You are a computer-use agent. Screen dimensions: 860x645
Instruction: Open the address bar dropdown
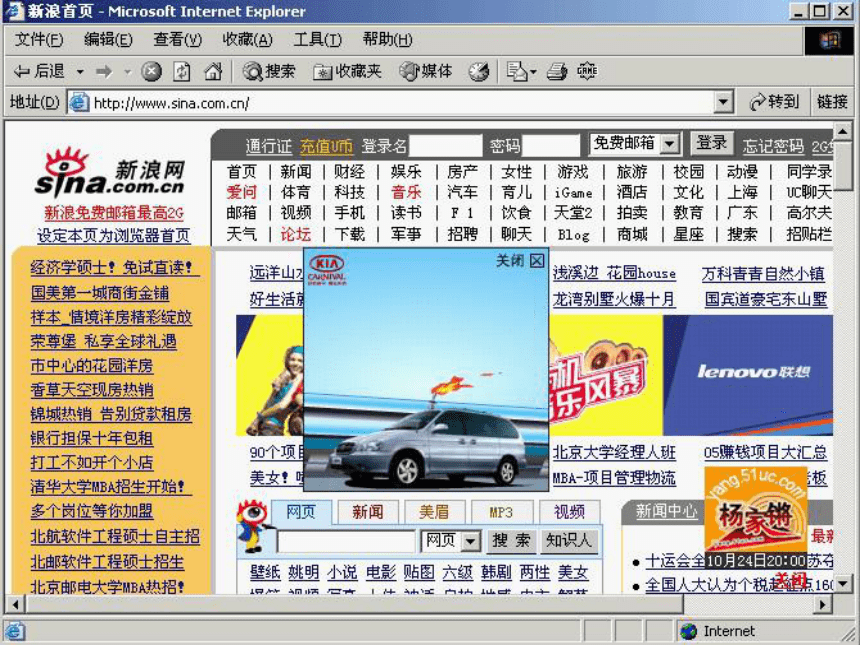click(723, 102)
